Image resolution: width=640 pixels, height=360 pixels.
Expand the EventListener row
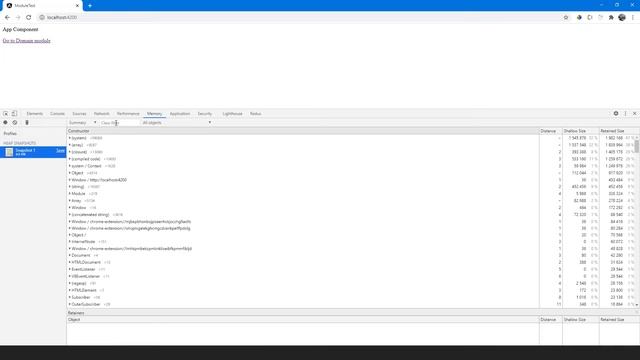tap(70, 269)
